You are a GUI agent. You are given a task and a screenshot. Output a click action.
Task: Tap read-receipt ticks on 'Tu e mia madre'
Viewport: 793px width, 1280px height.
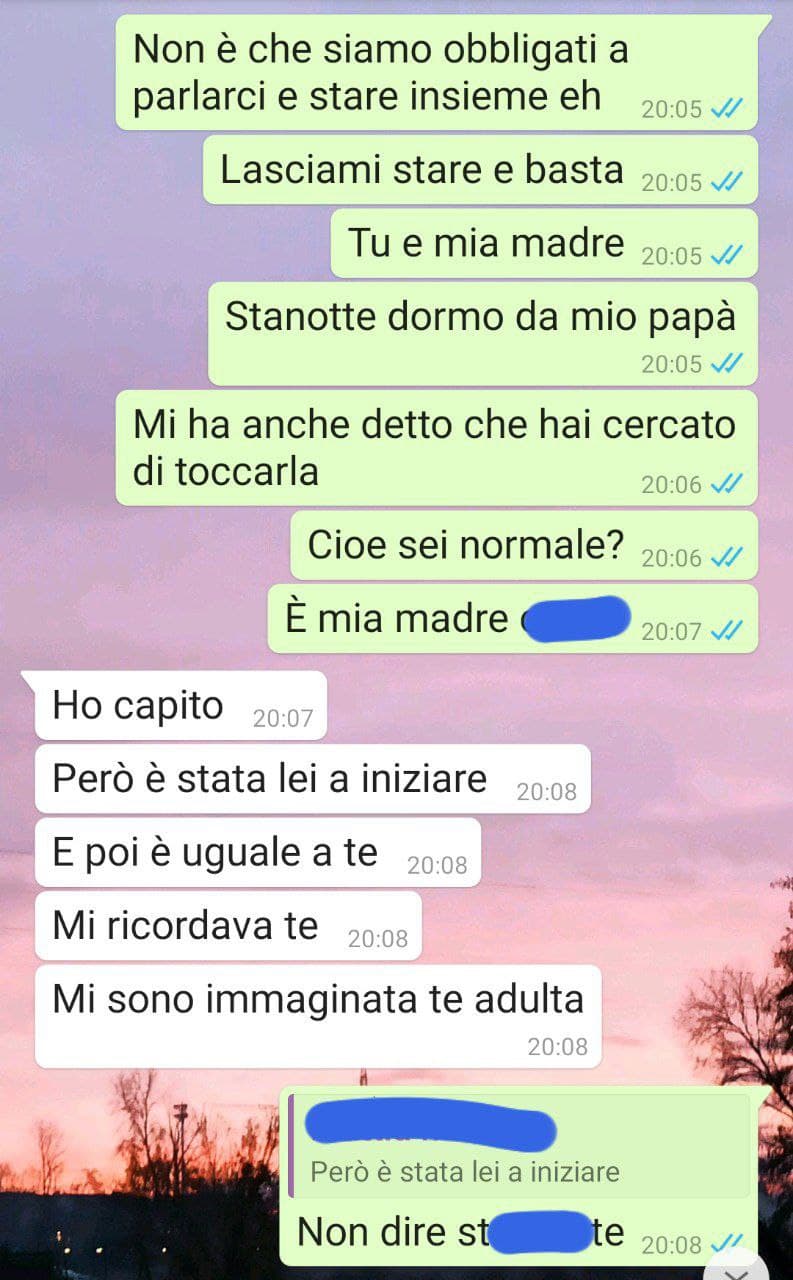pos(725,256)
